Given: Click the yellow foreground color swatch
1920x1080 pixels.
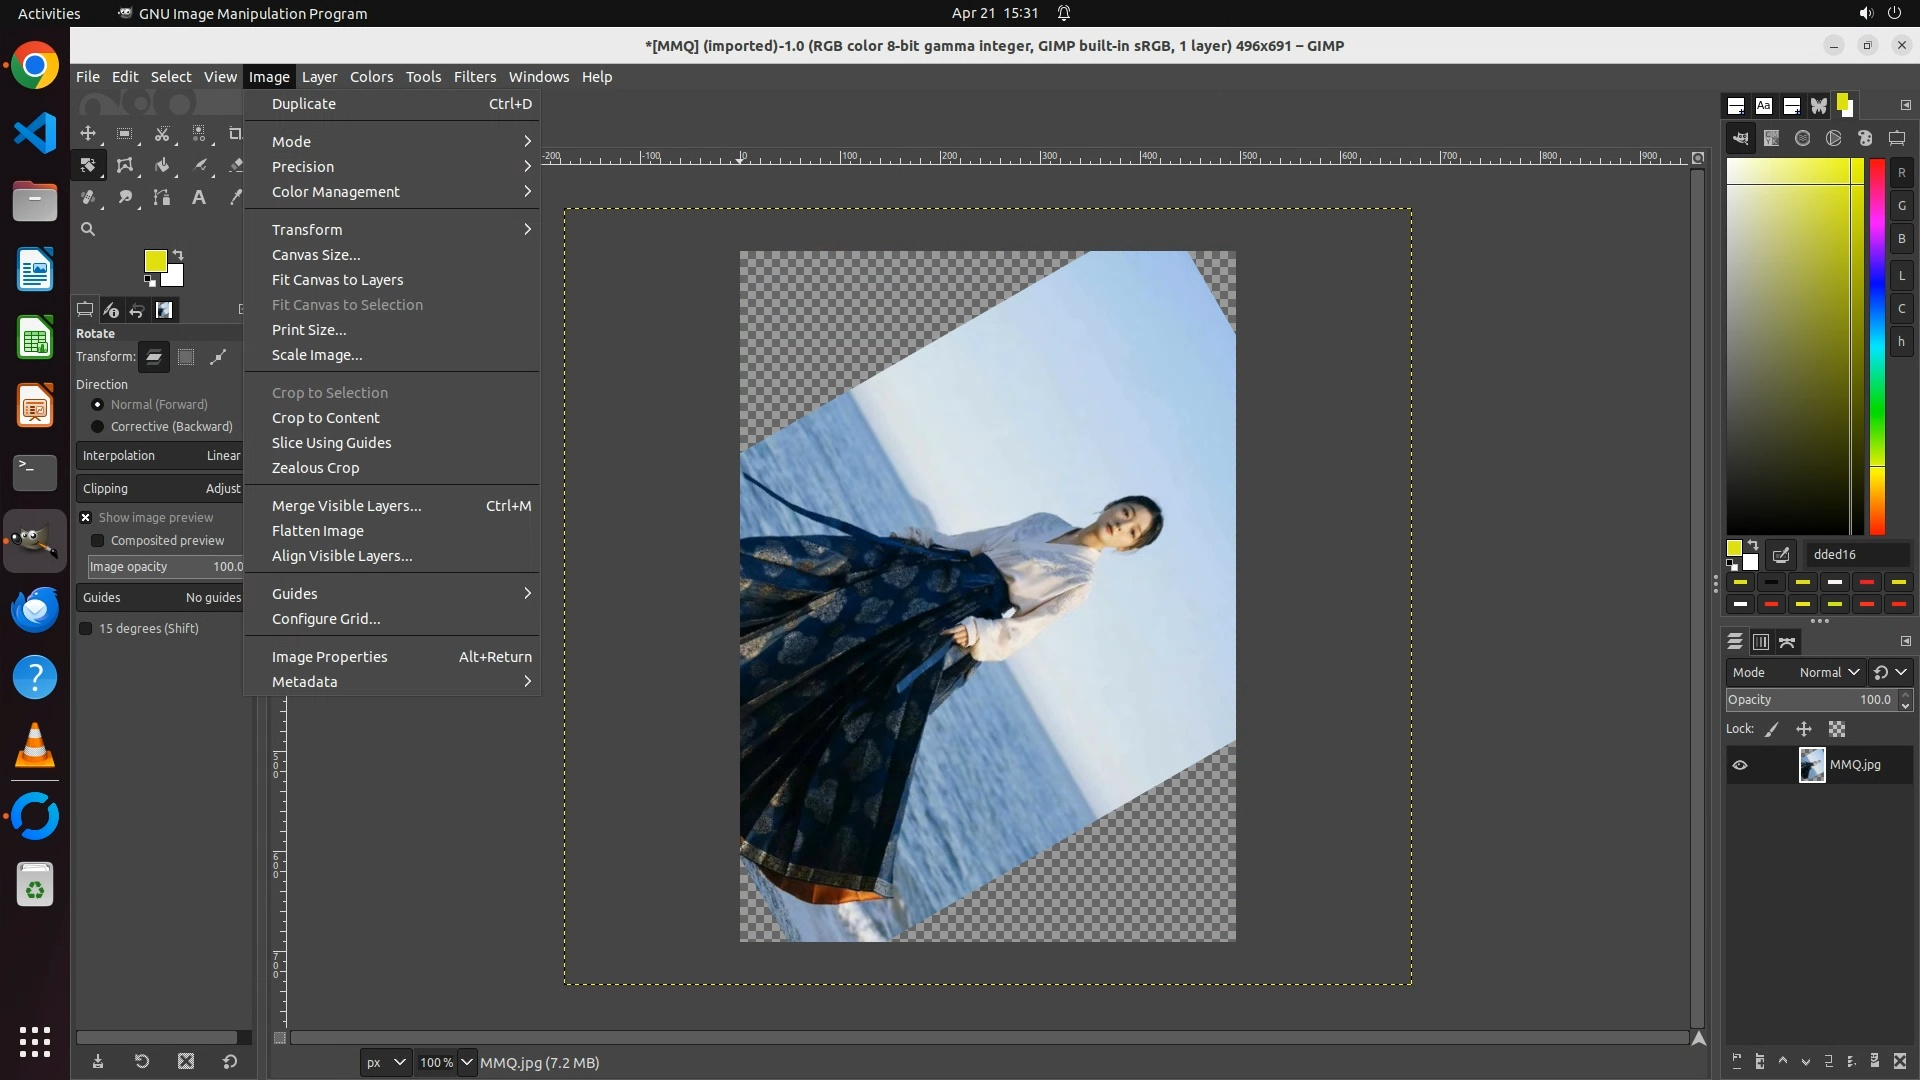Looking at the screenshot, I should tap(154, 261).
